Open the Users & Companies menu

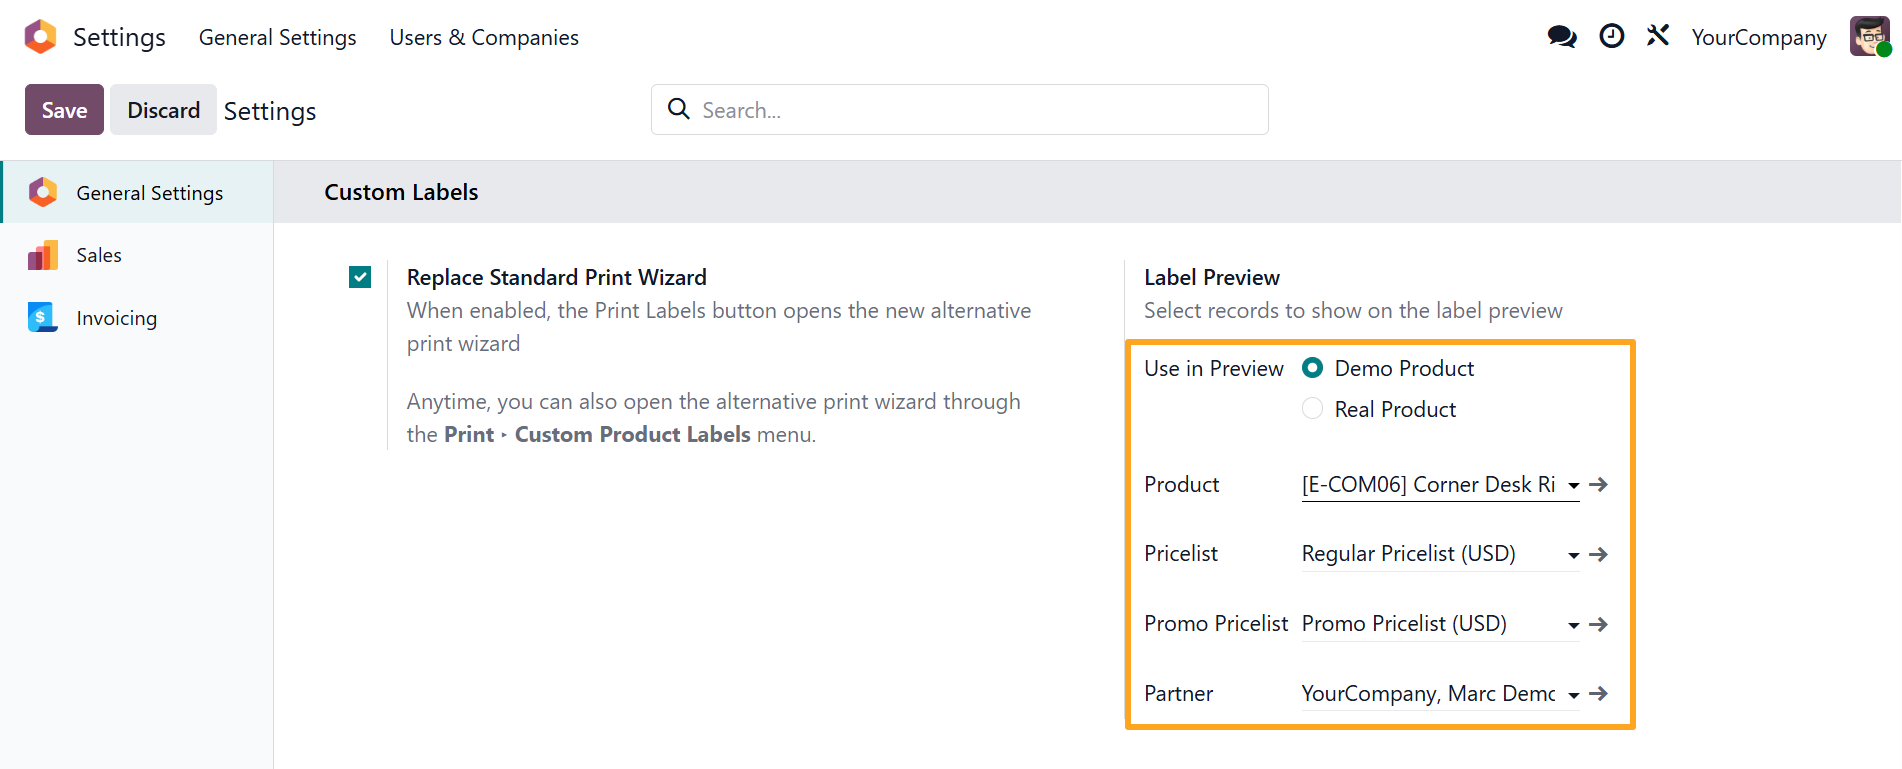484,37
